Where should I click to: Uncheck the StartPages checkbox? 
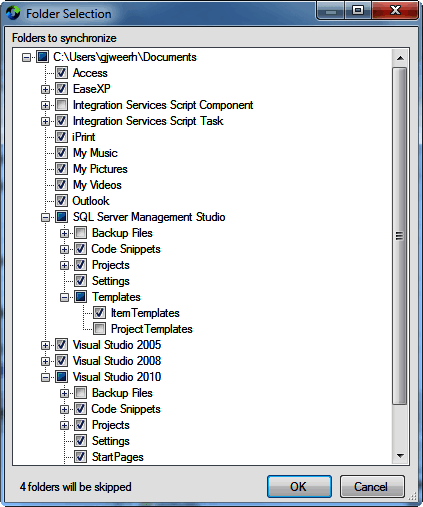pos(80,457)
